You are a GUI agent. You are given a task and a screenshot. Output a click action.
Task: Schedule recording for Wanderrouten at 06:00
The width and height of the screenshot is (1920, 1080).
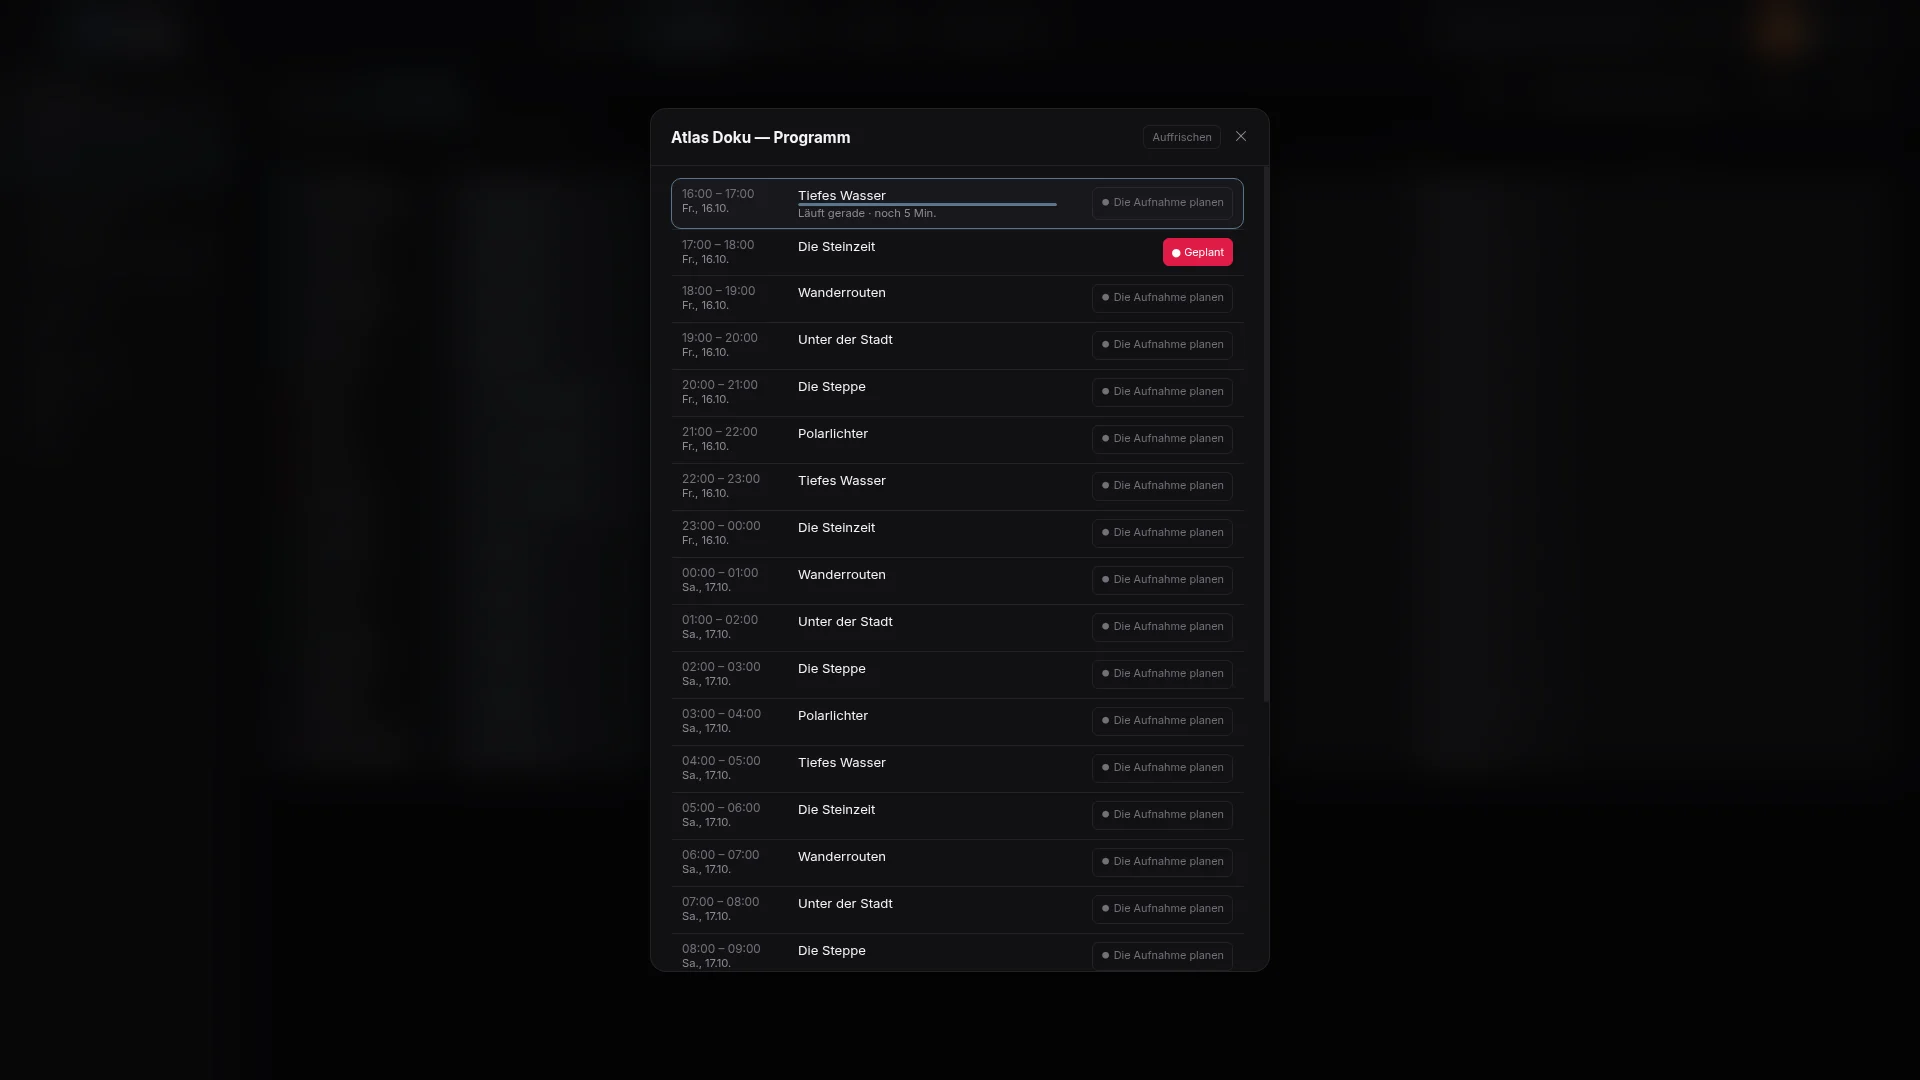pyautogui.click(x=1162, y=862)
